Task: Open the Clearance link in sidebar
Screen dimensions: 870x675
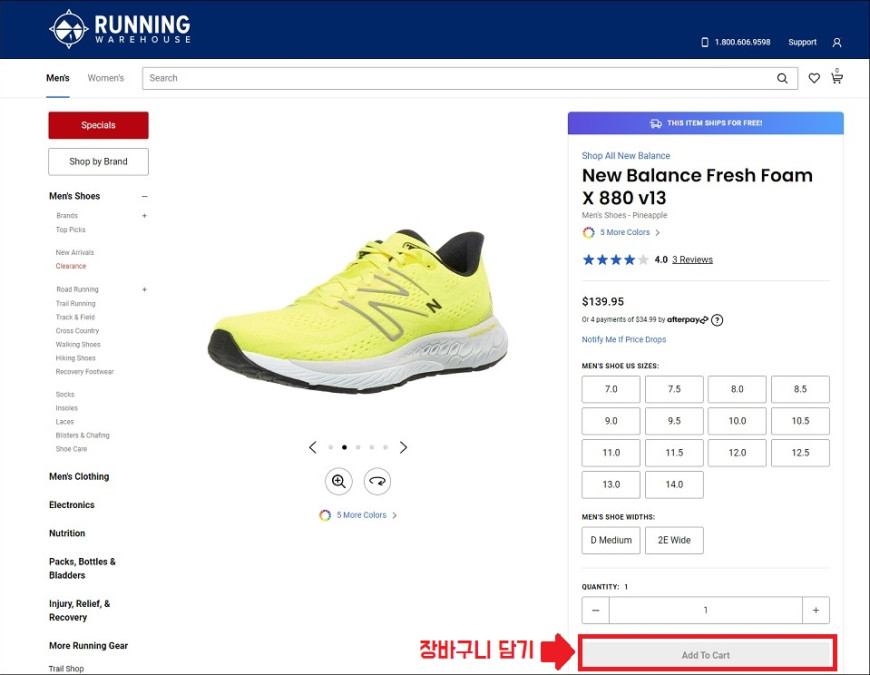Action: coord(71,266)
